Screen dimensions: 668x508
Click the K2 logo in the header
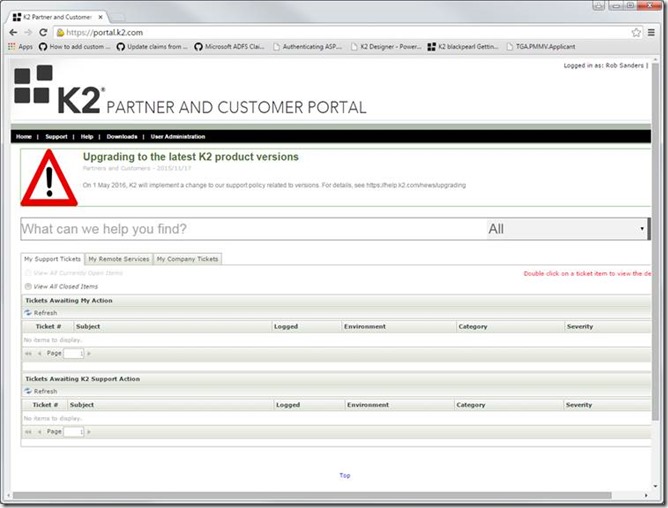(57, 92)
